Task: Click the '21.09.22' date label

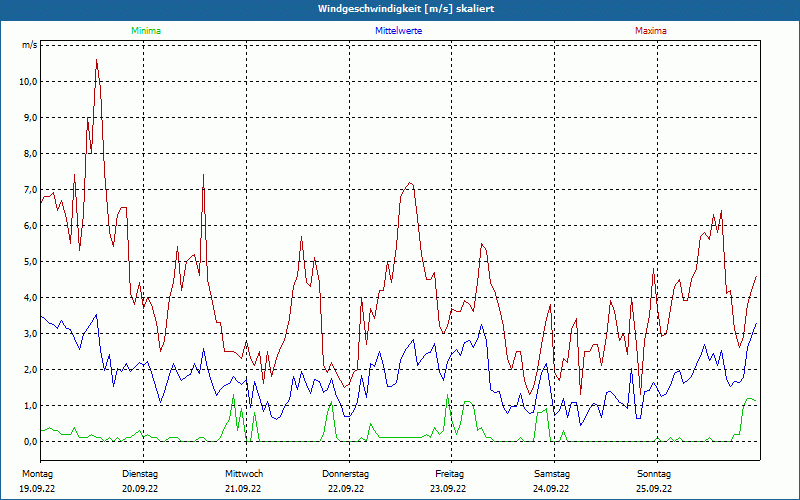Action: (x=243, y=488)
